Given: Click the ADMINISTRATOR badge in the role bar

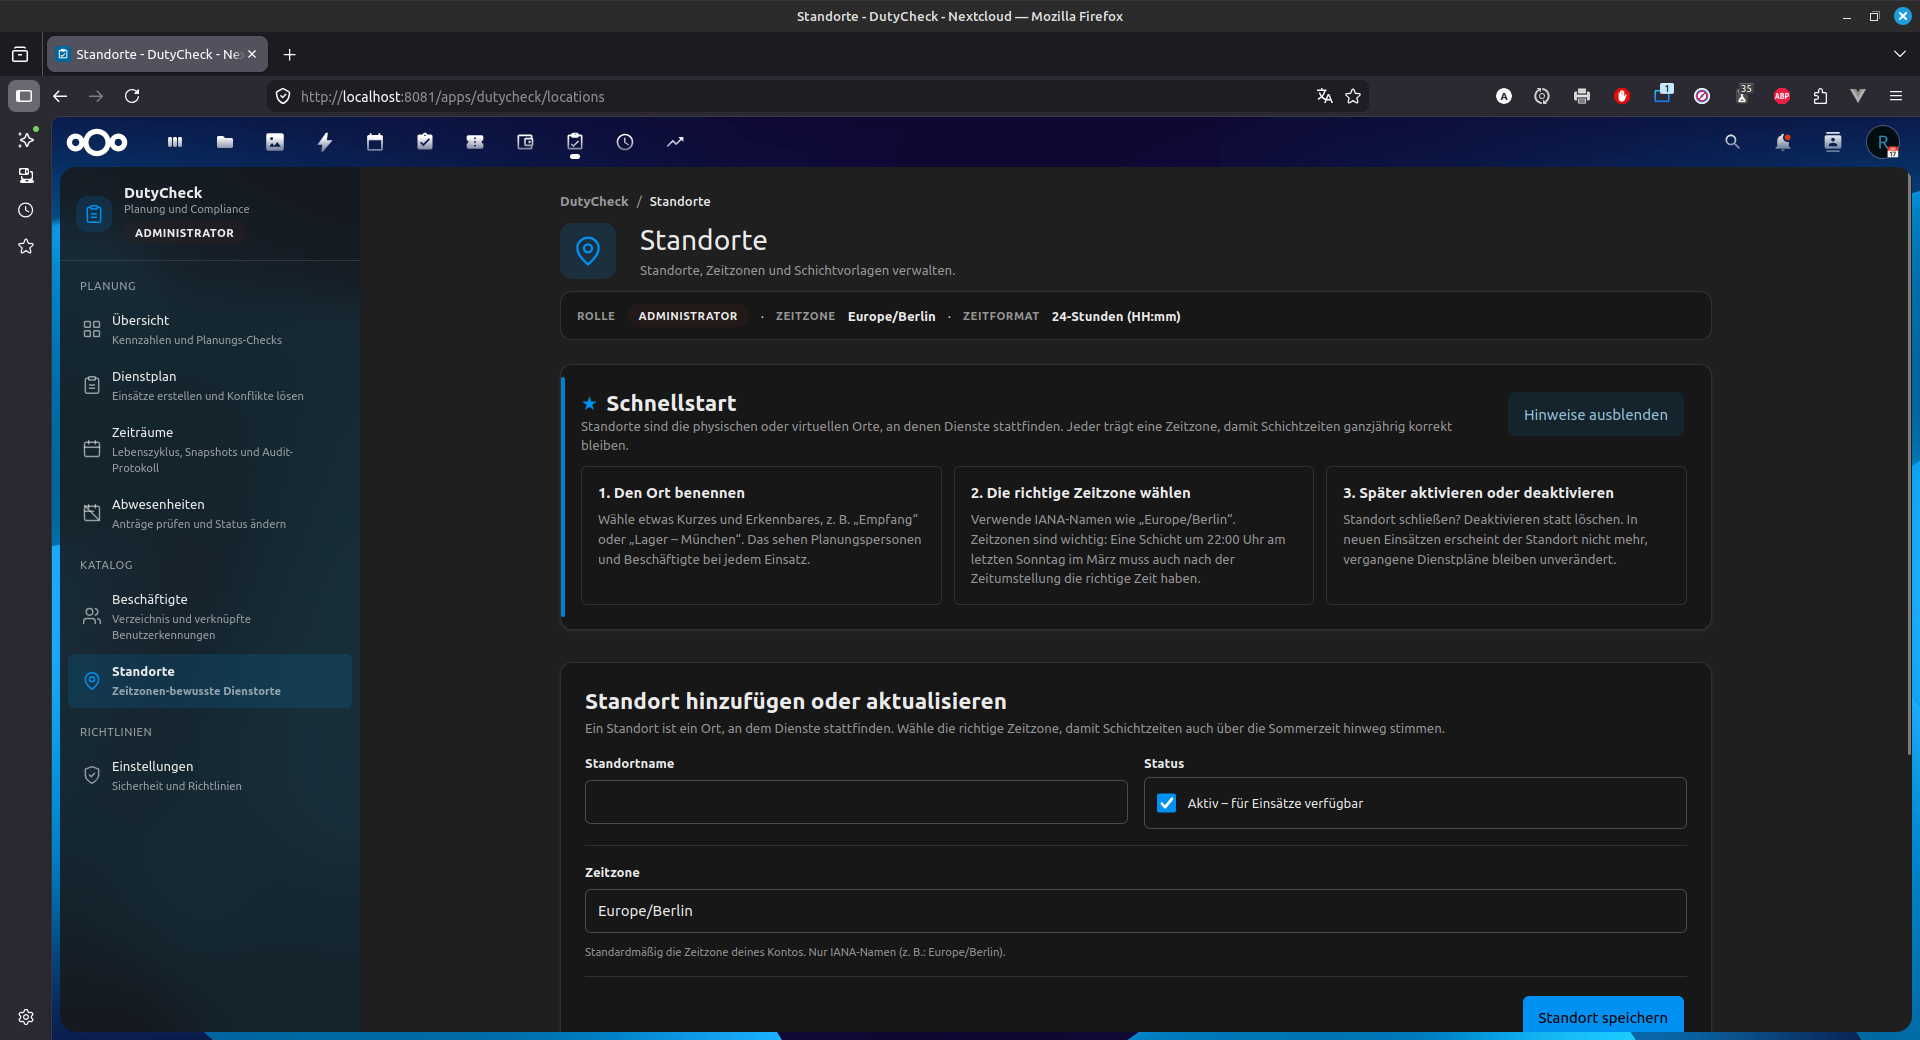Looking at the screenshot, I should pos(688,316).
